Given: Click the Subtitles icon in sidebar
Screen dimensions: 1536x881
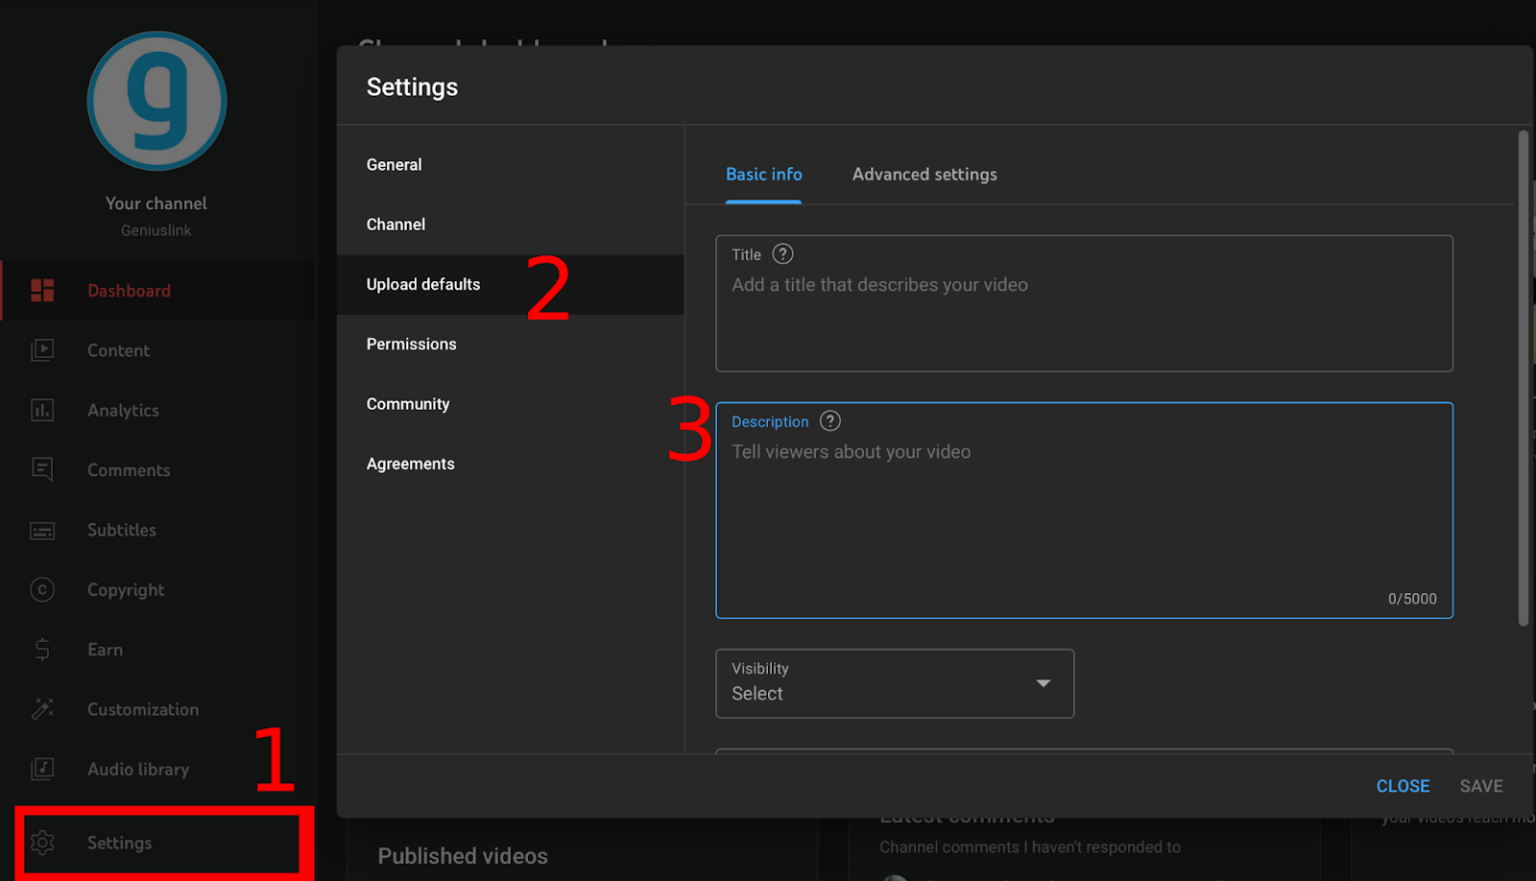Looking at the screenshot, I should 42,530.
